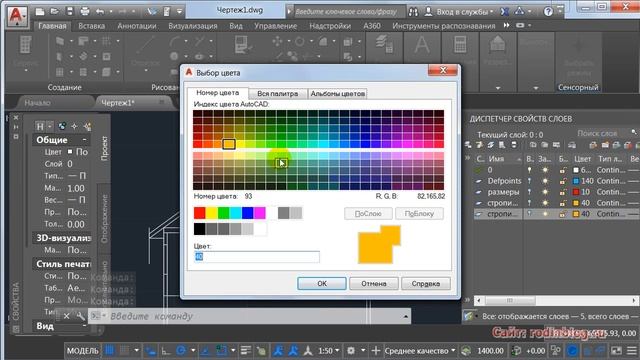The width and height of the screenshot is (640, 360).
Task: Open the Вставка ribbon tab
Action: 91,26
